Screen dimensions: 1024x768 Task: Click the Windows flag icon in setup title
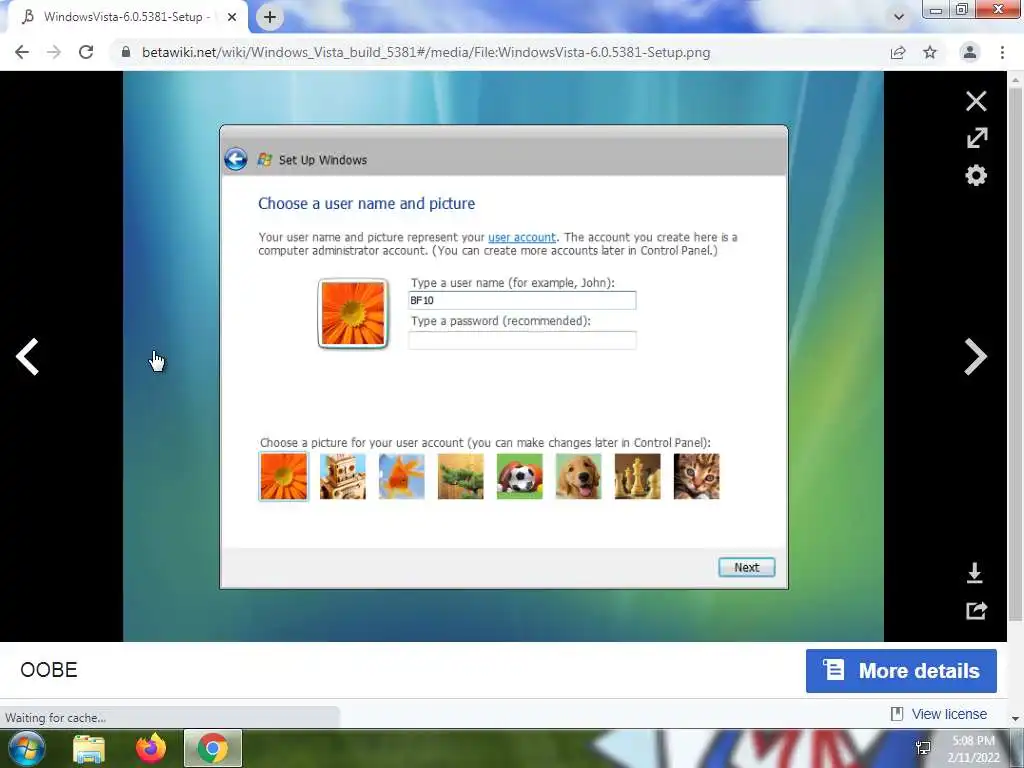click(x=264, y=159)
